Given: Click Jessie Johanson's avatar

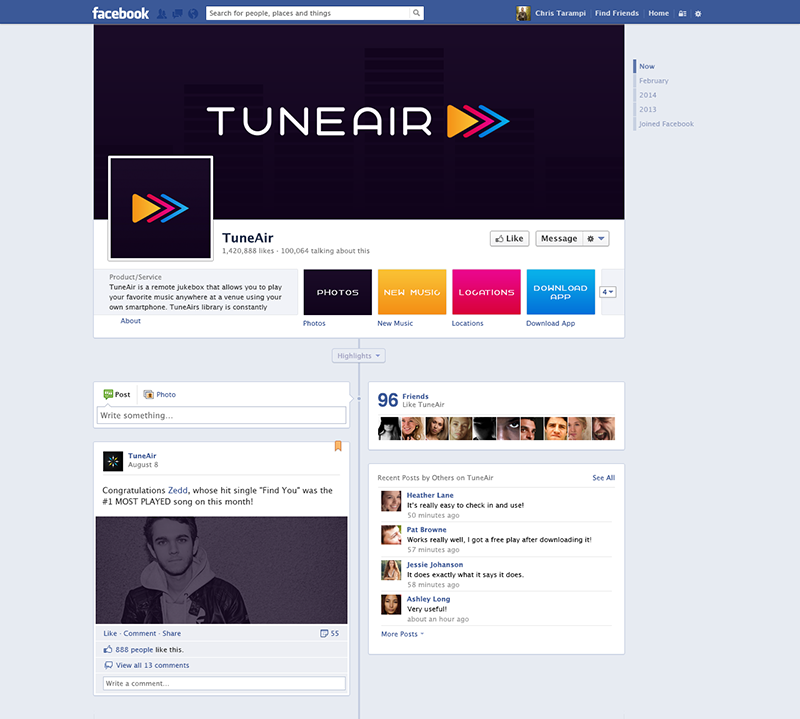Looking at the screenshot, I should point(391,570).
